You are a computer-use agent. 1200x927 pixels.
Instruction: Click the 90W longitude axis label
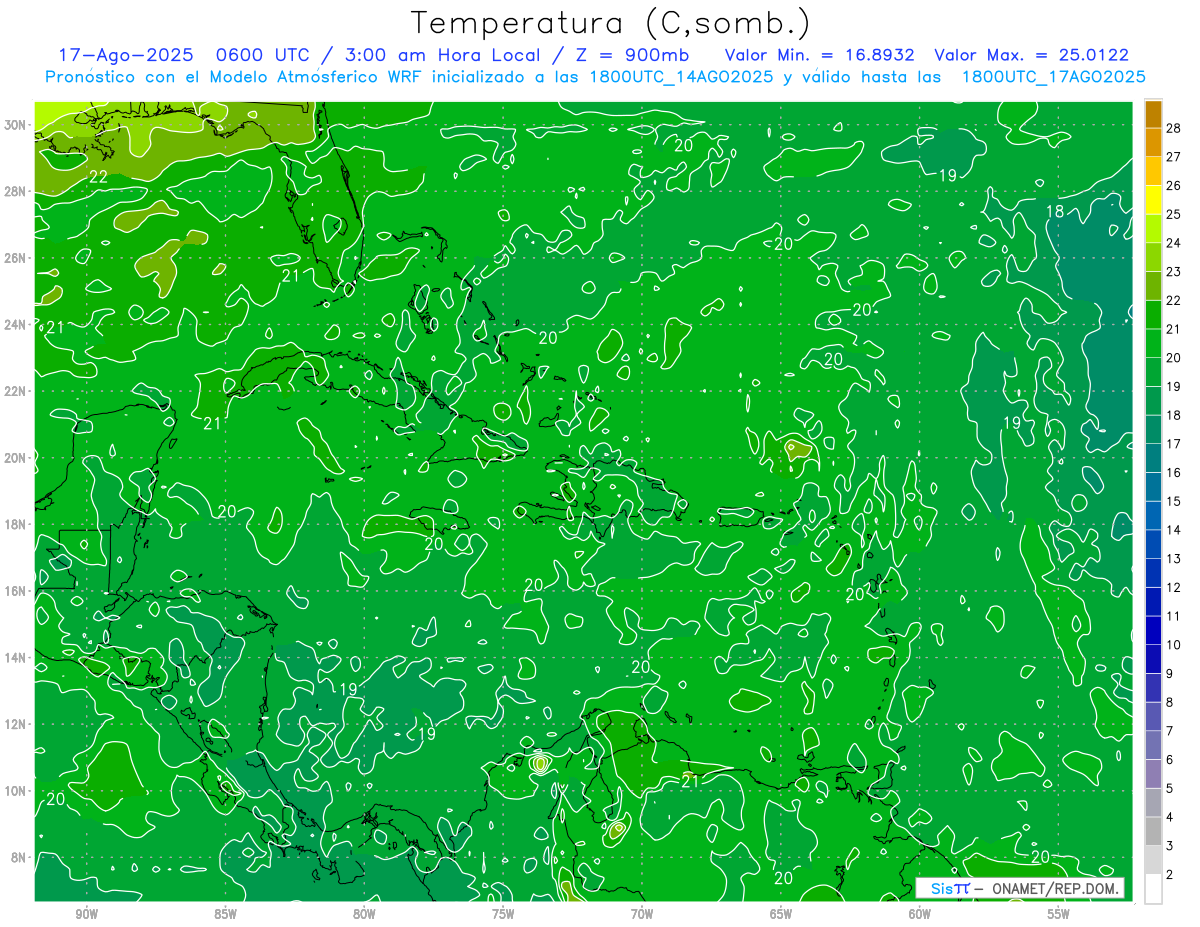(87, 915)
